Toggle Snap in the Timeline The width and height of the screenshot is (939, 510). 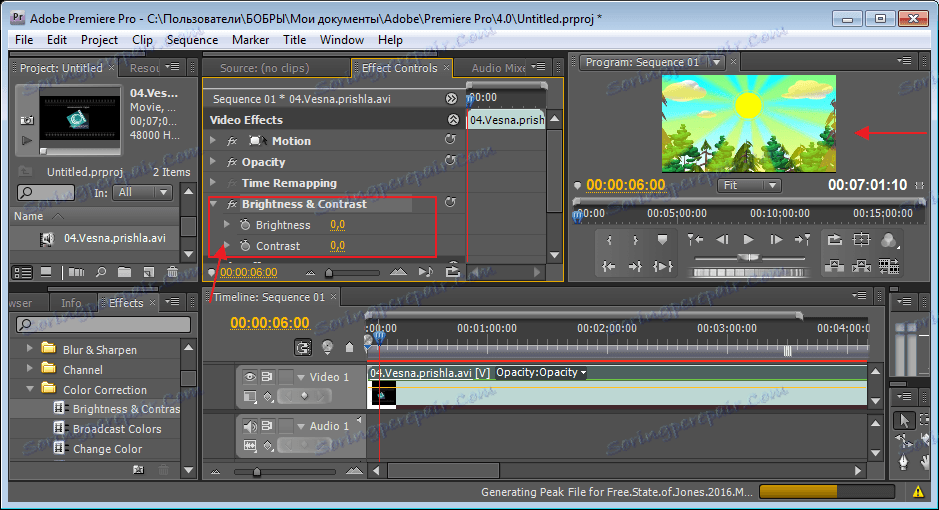(303, 347)
